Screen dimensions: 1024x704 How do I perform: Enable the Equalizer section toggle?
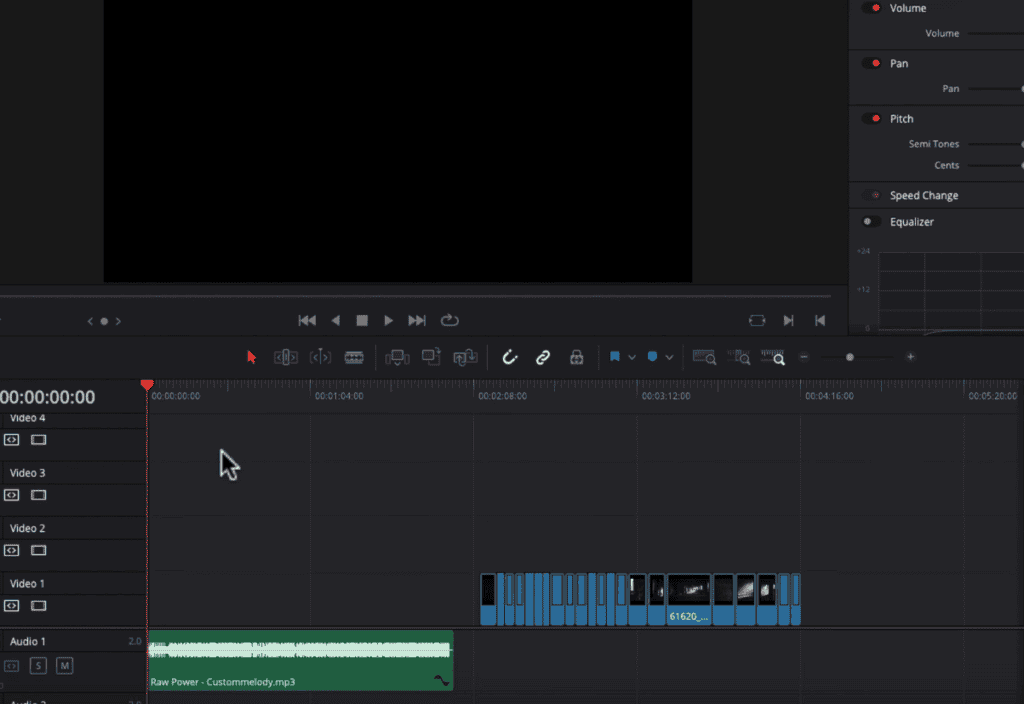point(871,221)
